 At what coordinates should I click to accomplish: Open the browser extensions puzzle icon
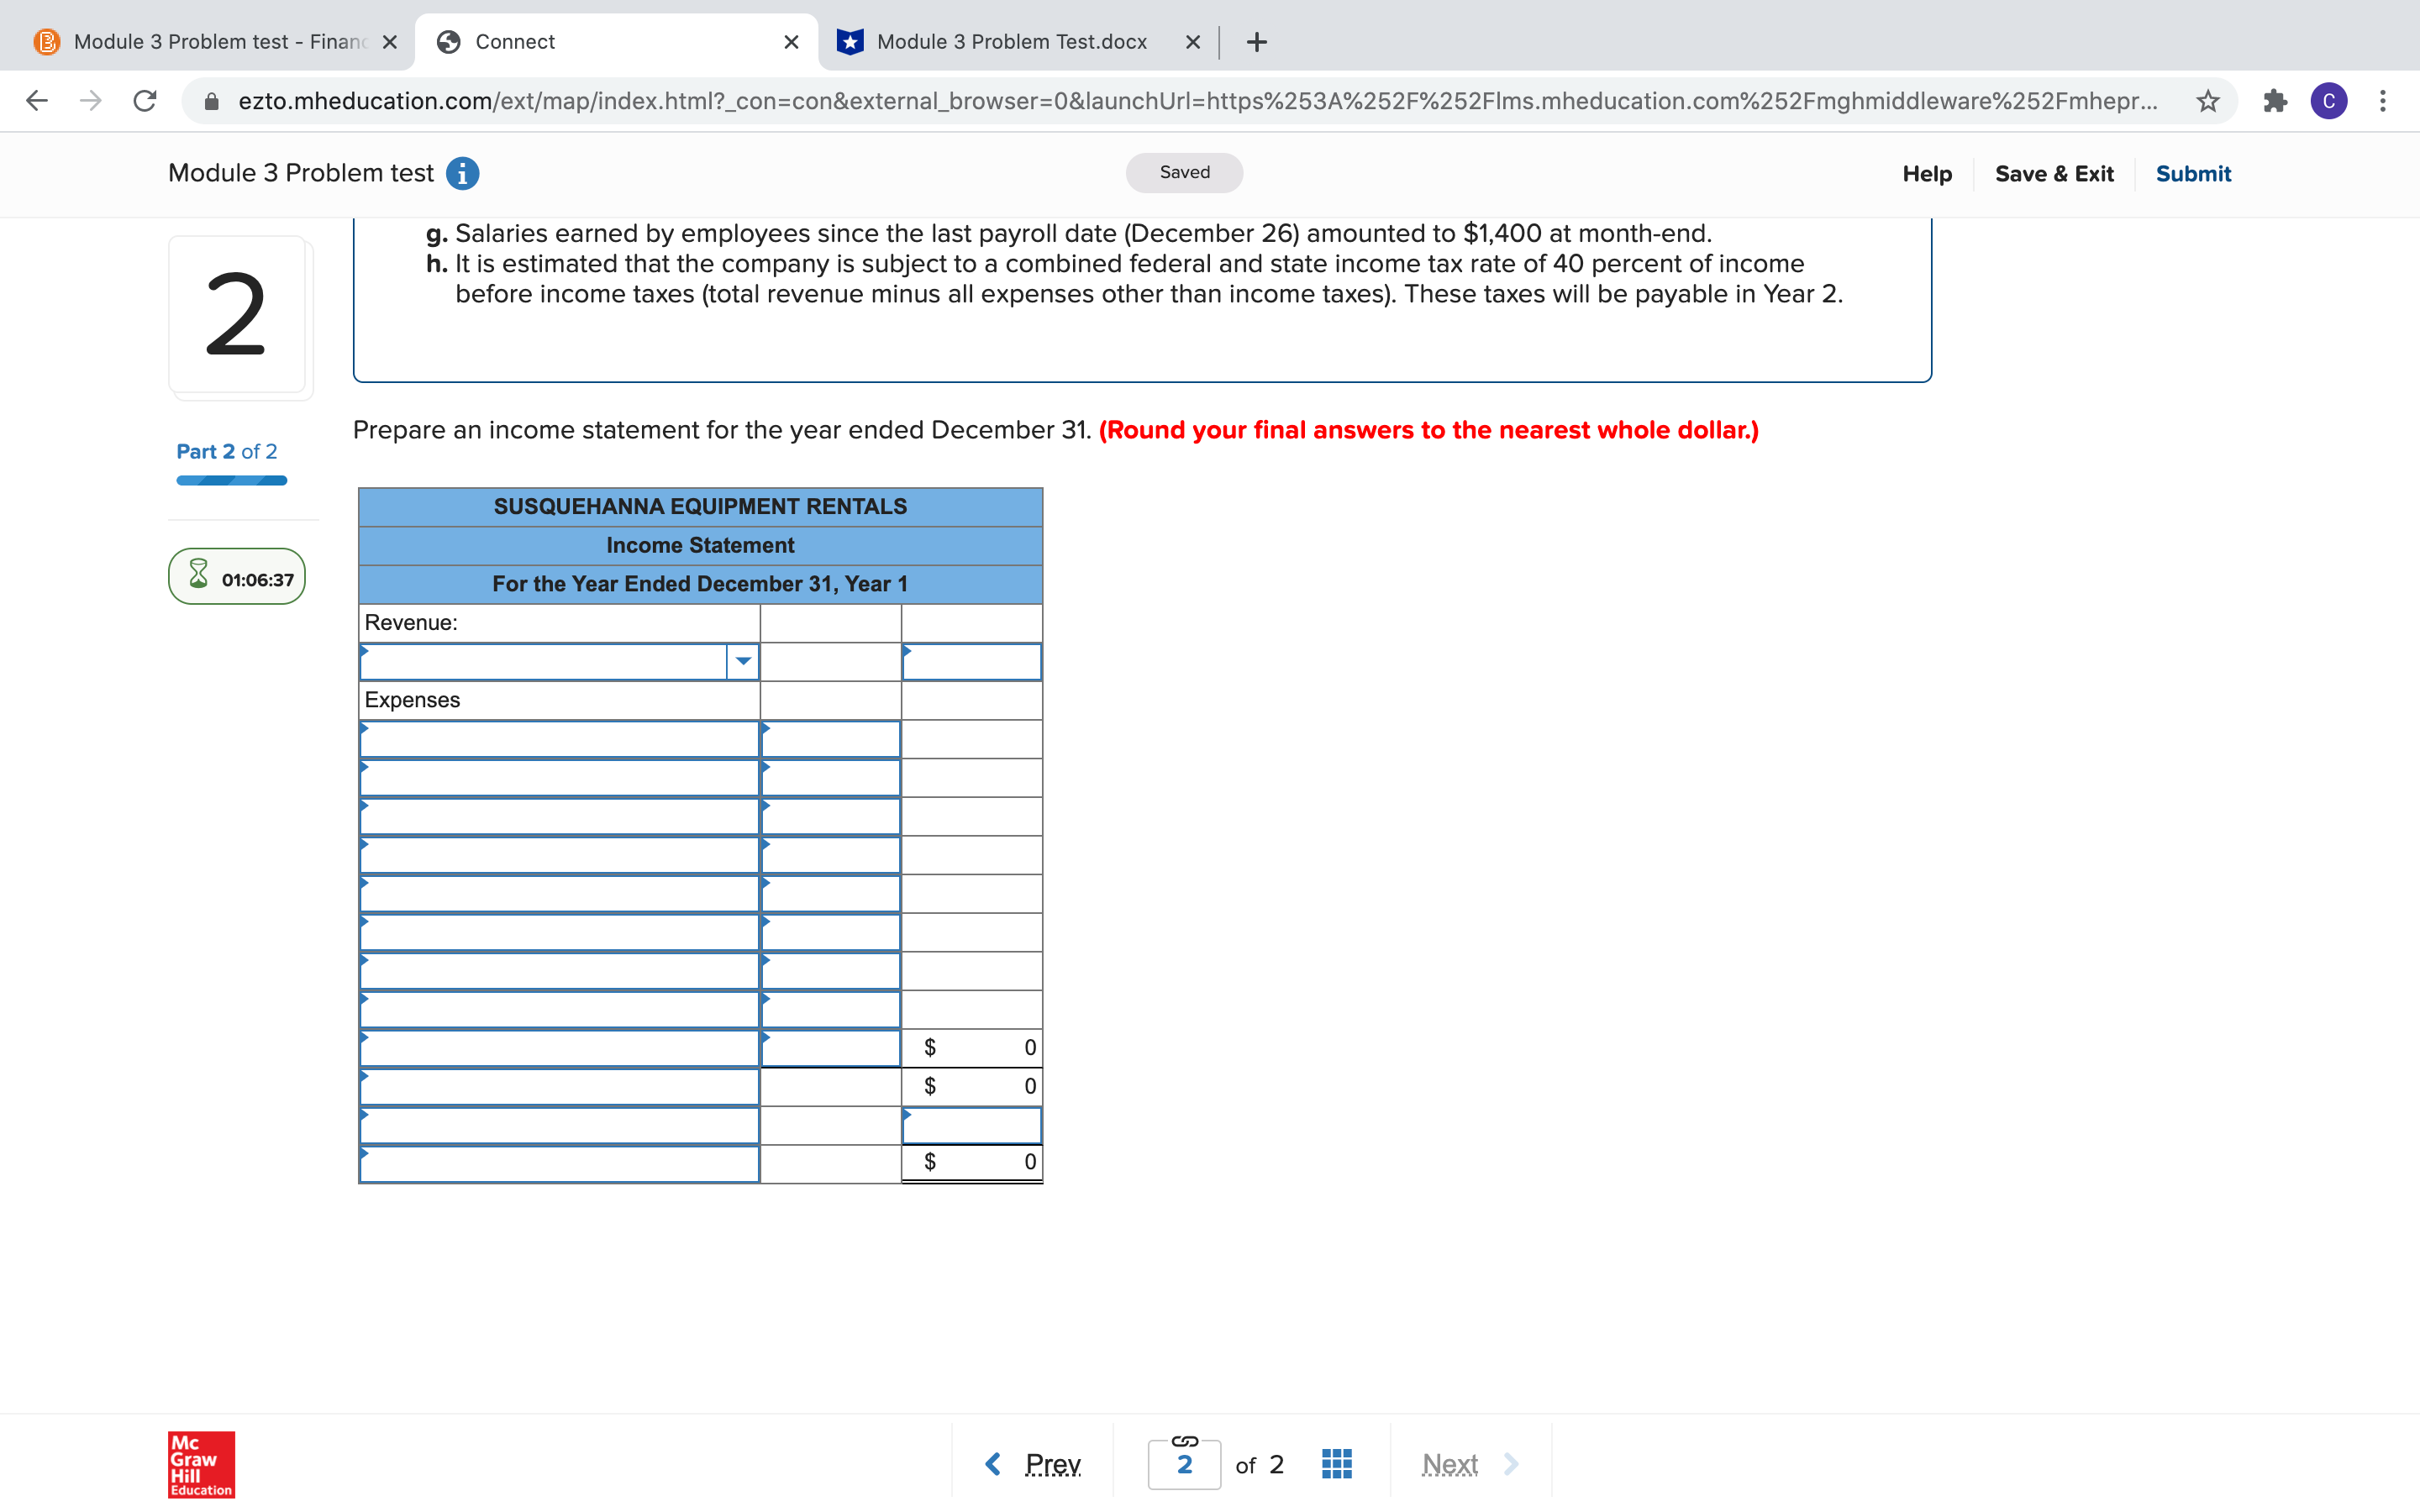click(x=2274, y=101)
